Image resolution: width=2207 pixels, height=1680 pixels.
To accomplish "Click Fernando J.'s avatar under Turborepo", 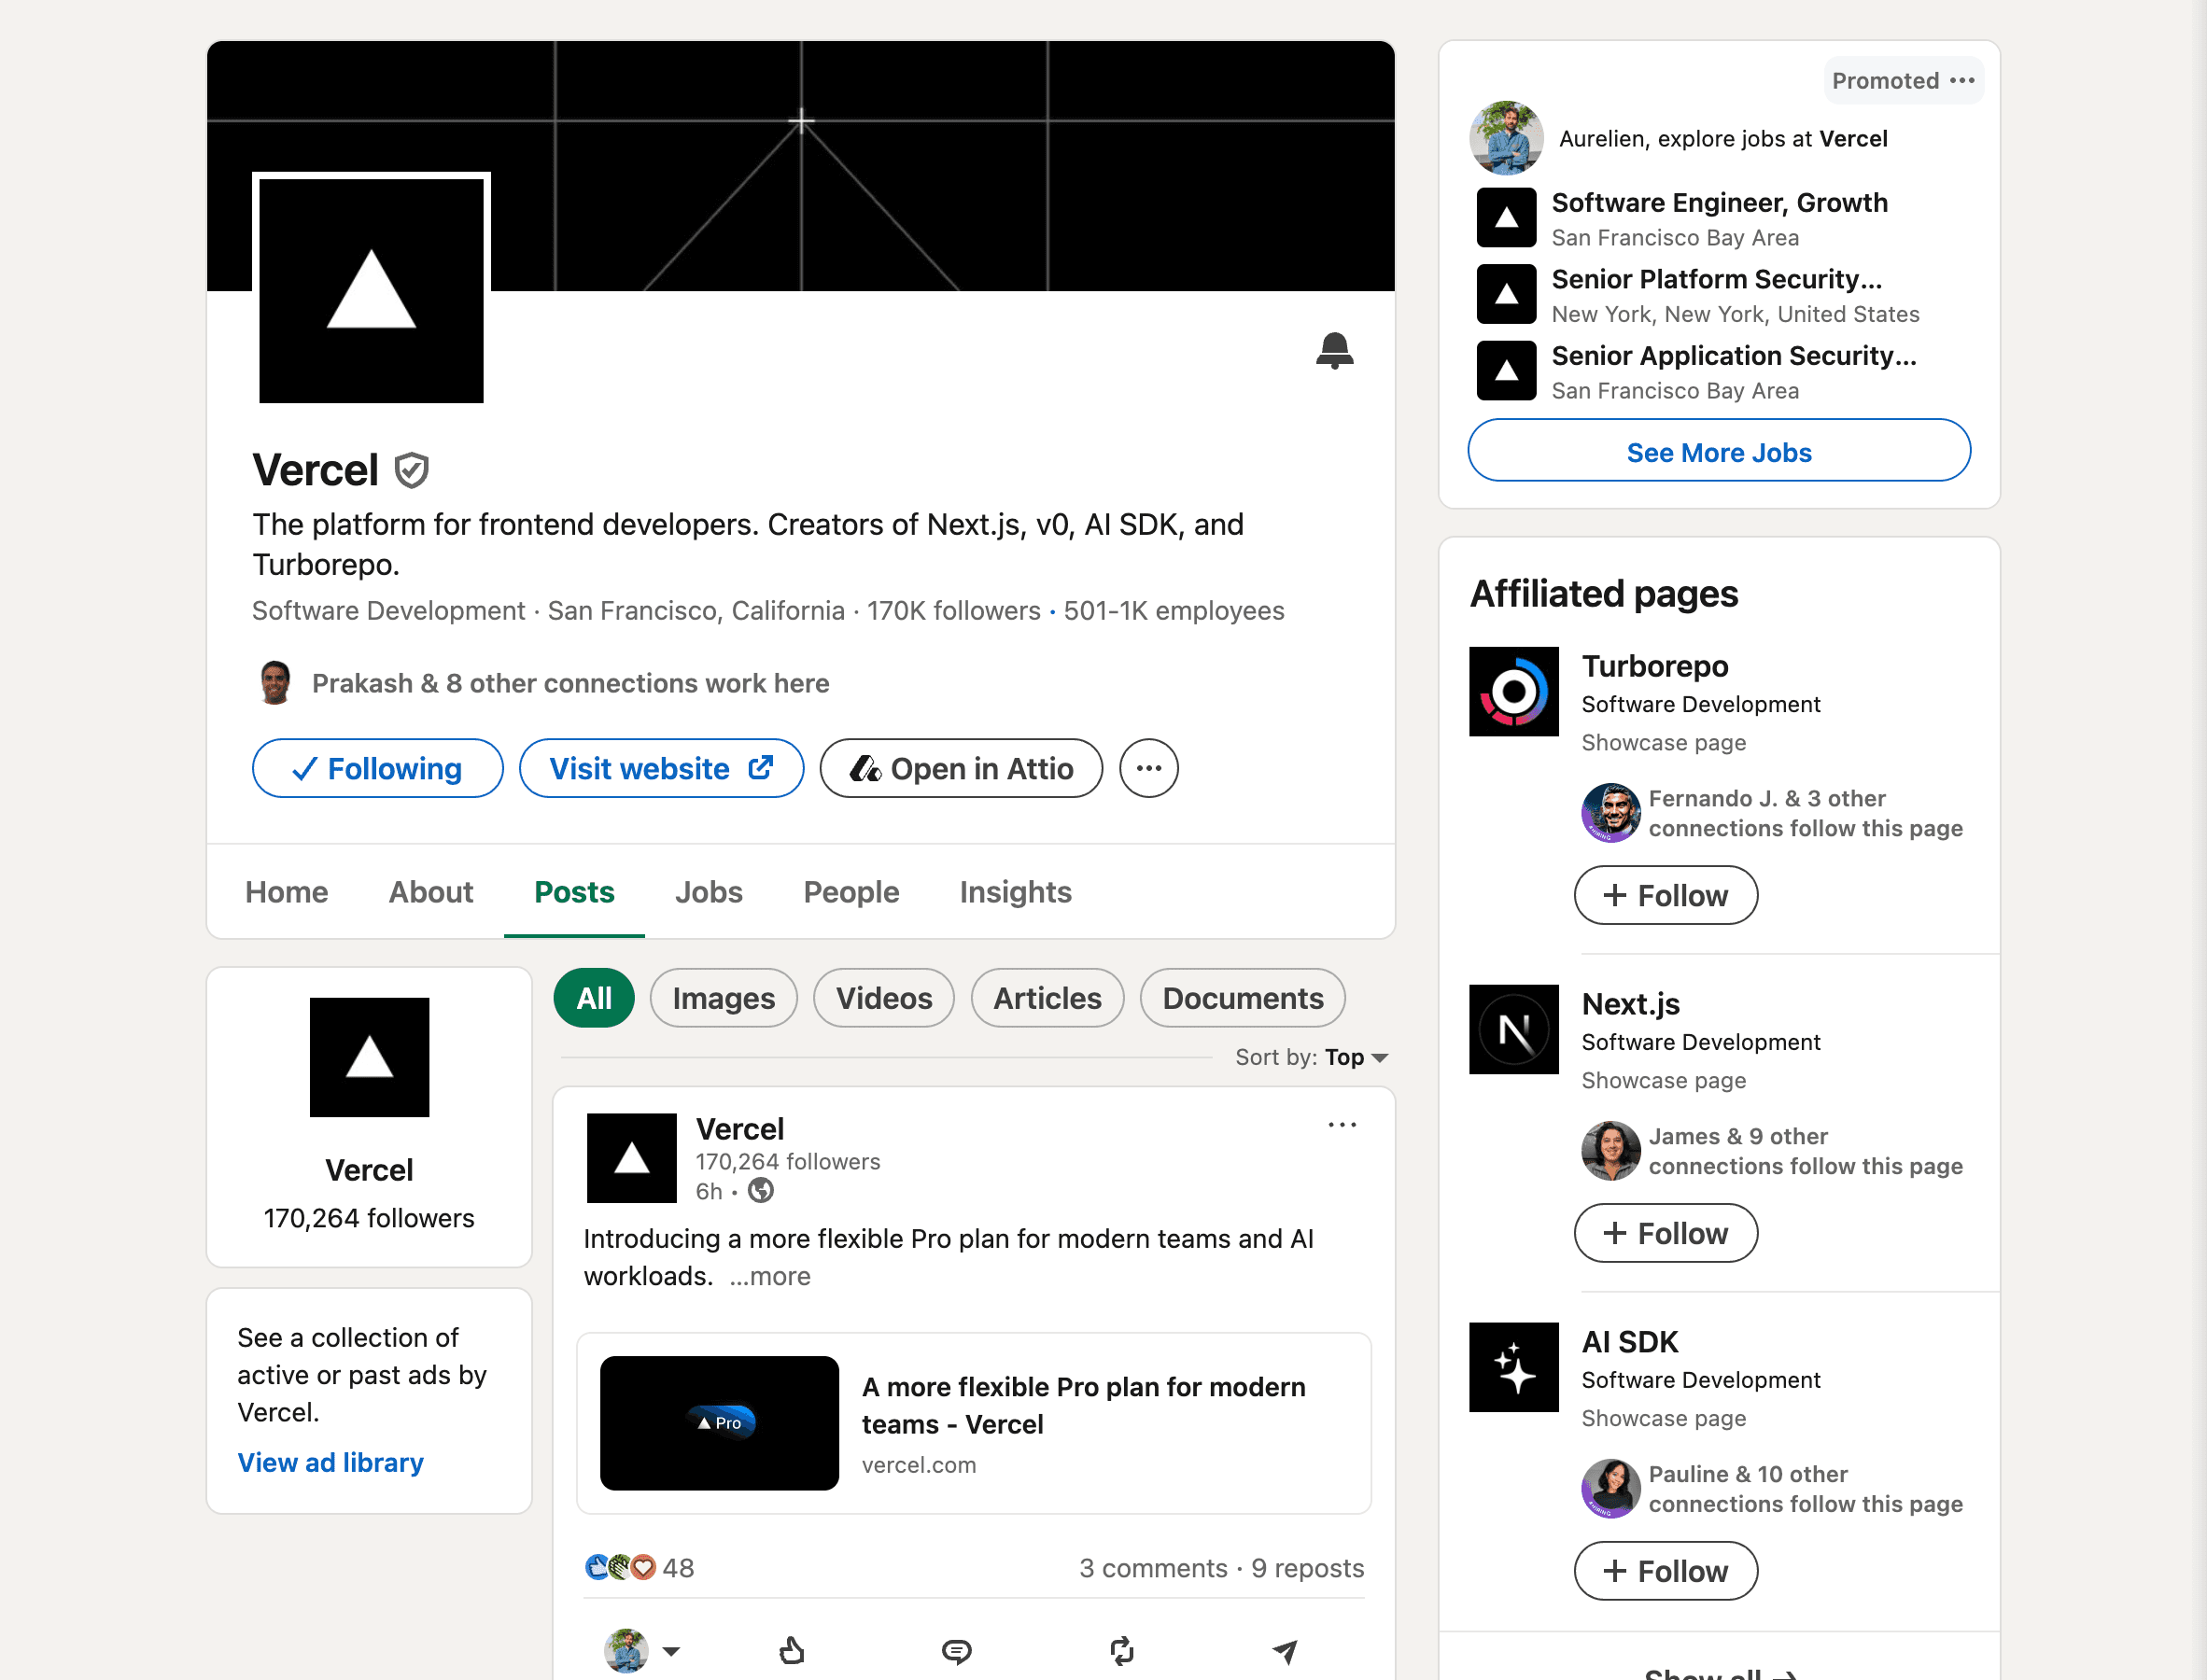I will pos(1610,813).
